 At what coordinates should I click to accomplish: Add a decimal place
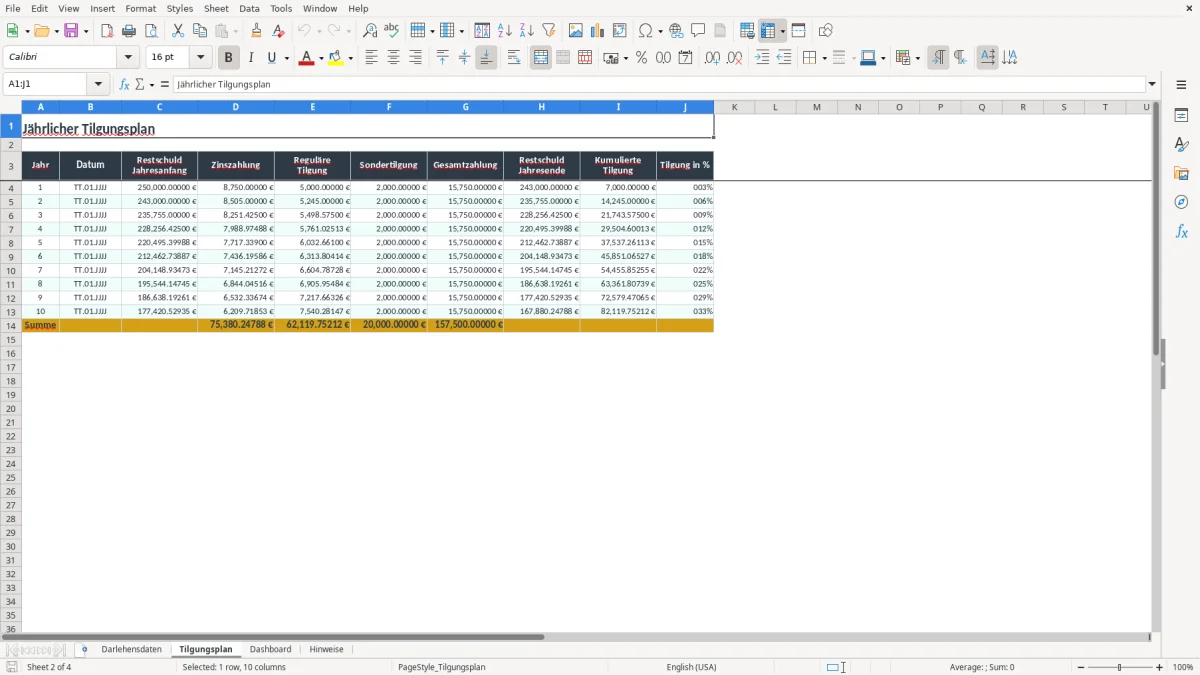pyautogui.click(x=712, y=58)
